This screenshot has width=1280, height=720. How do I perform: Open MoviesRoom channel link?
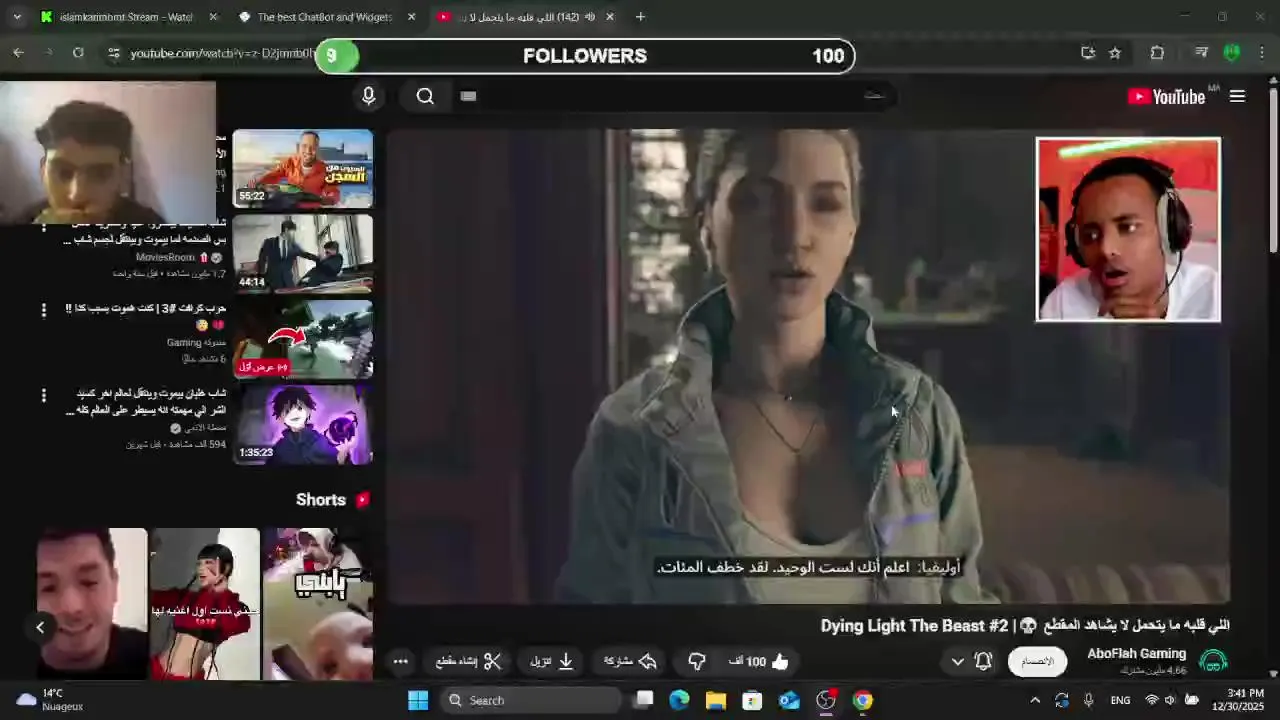click(x=165, y=257)
